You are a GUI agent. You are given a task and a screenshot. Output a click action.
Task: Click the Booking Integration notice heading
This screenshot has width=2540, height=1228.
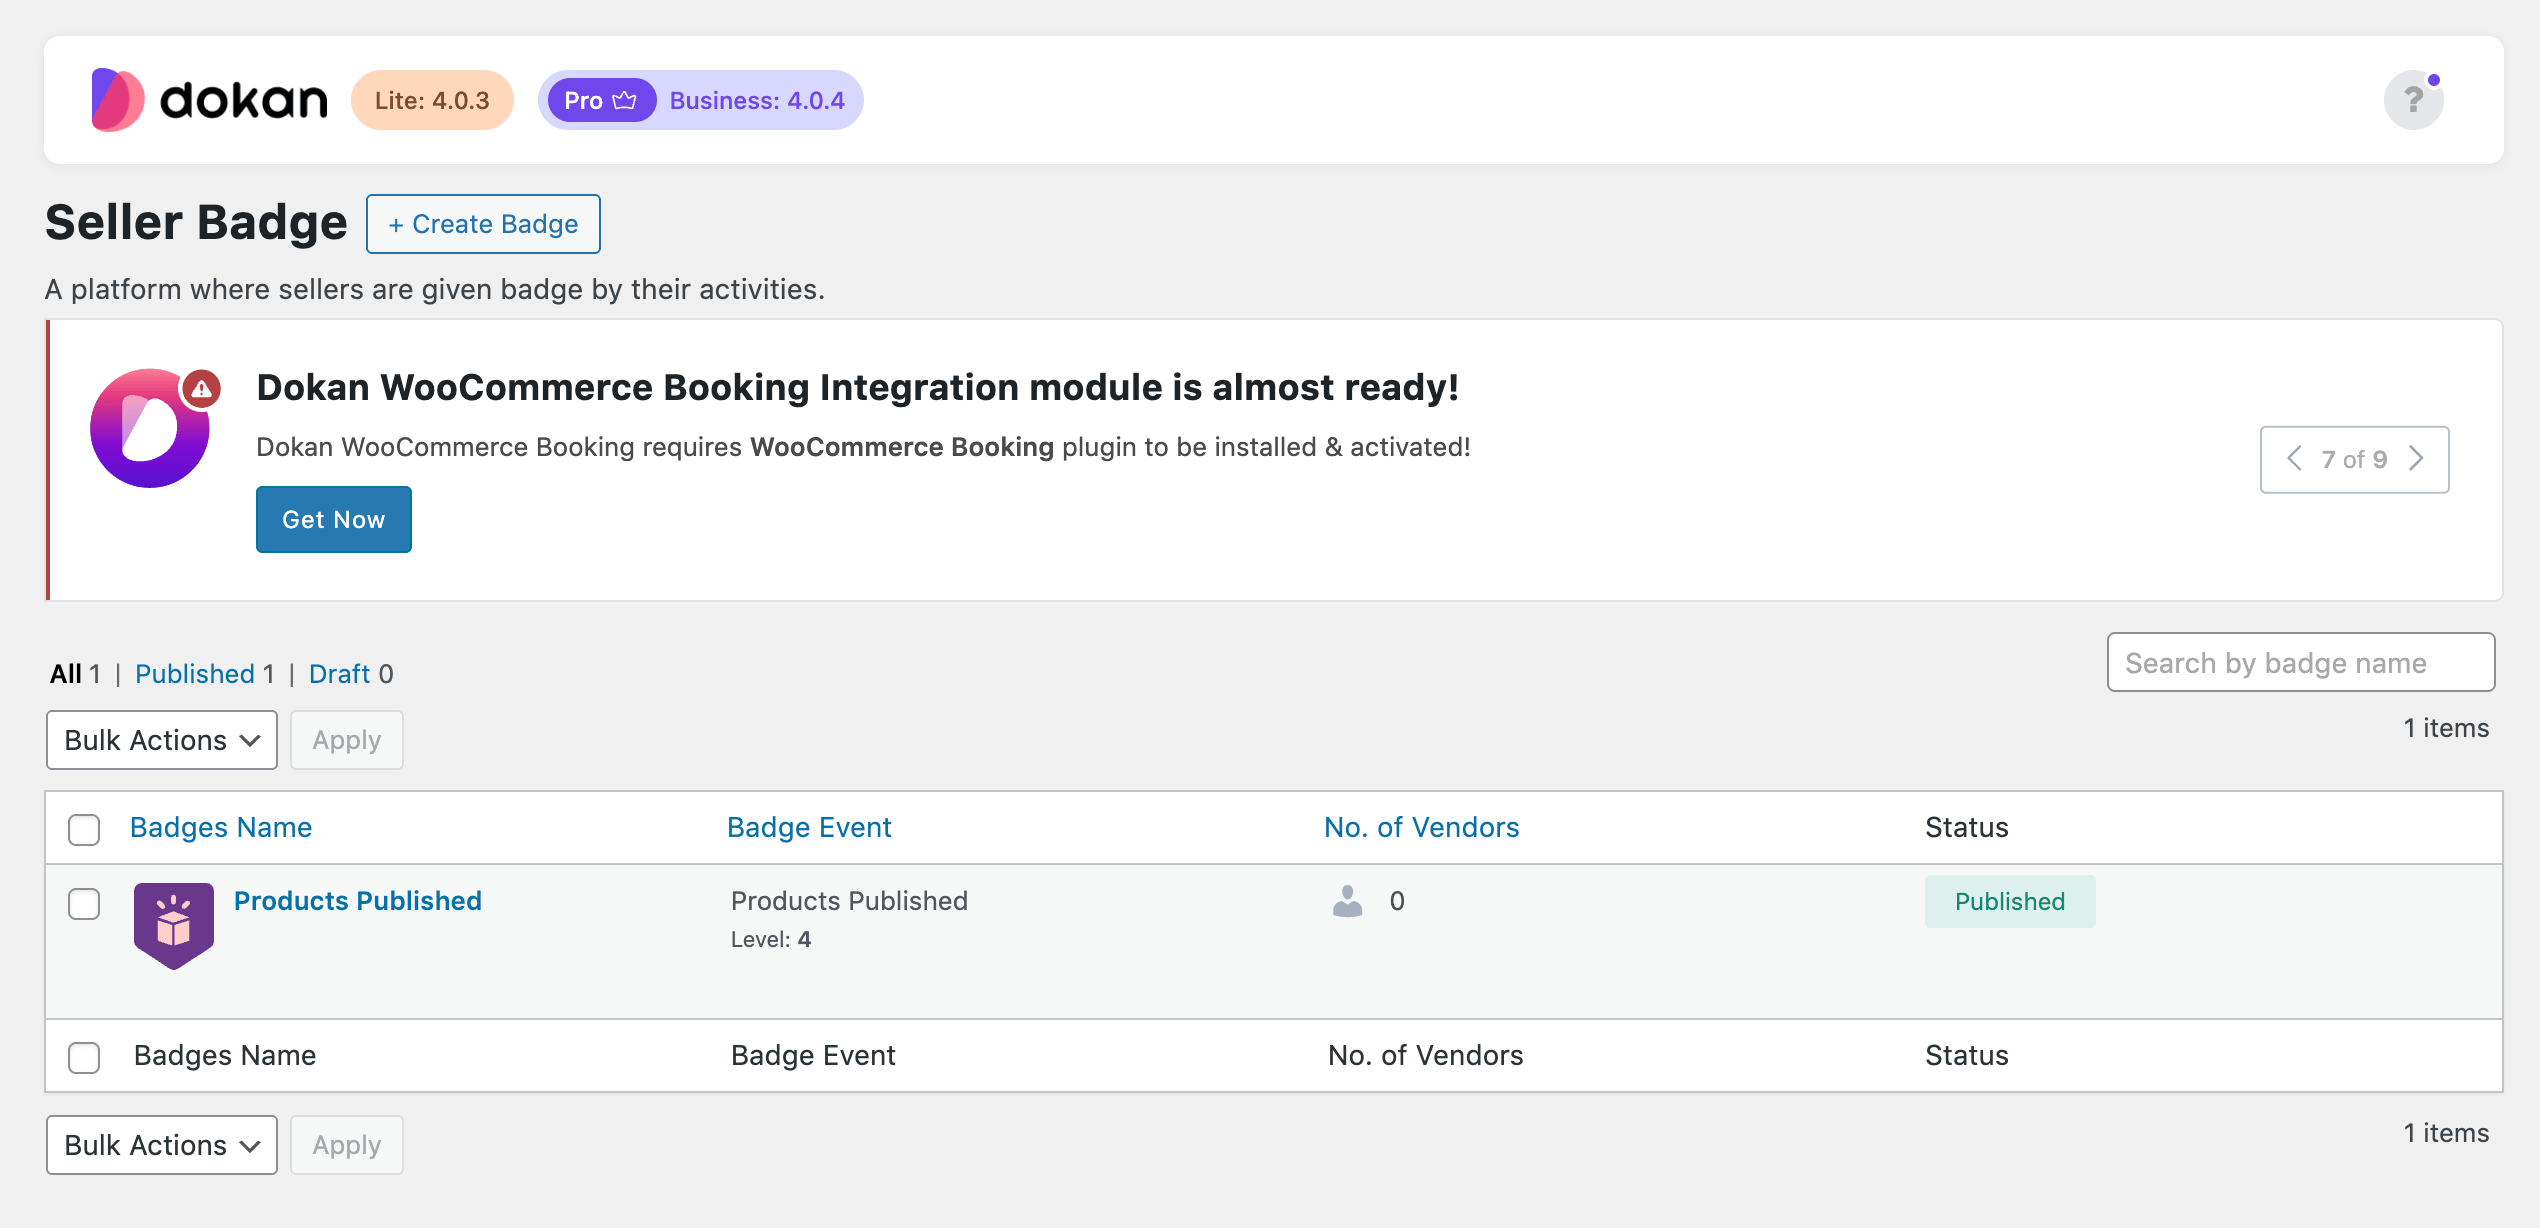[x=857, y=387]
